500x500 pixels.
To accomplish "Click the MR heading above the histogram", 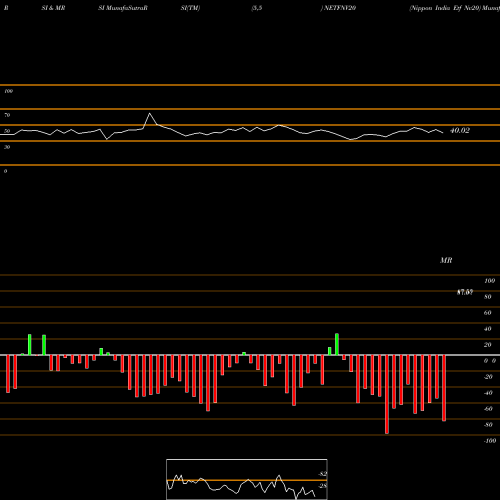I will [446, 260].
